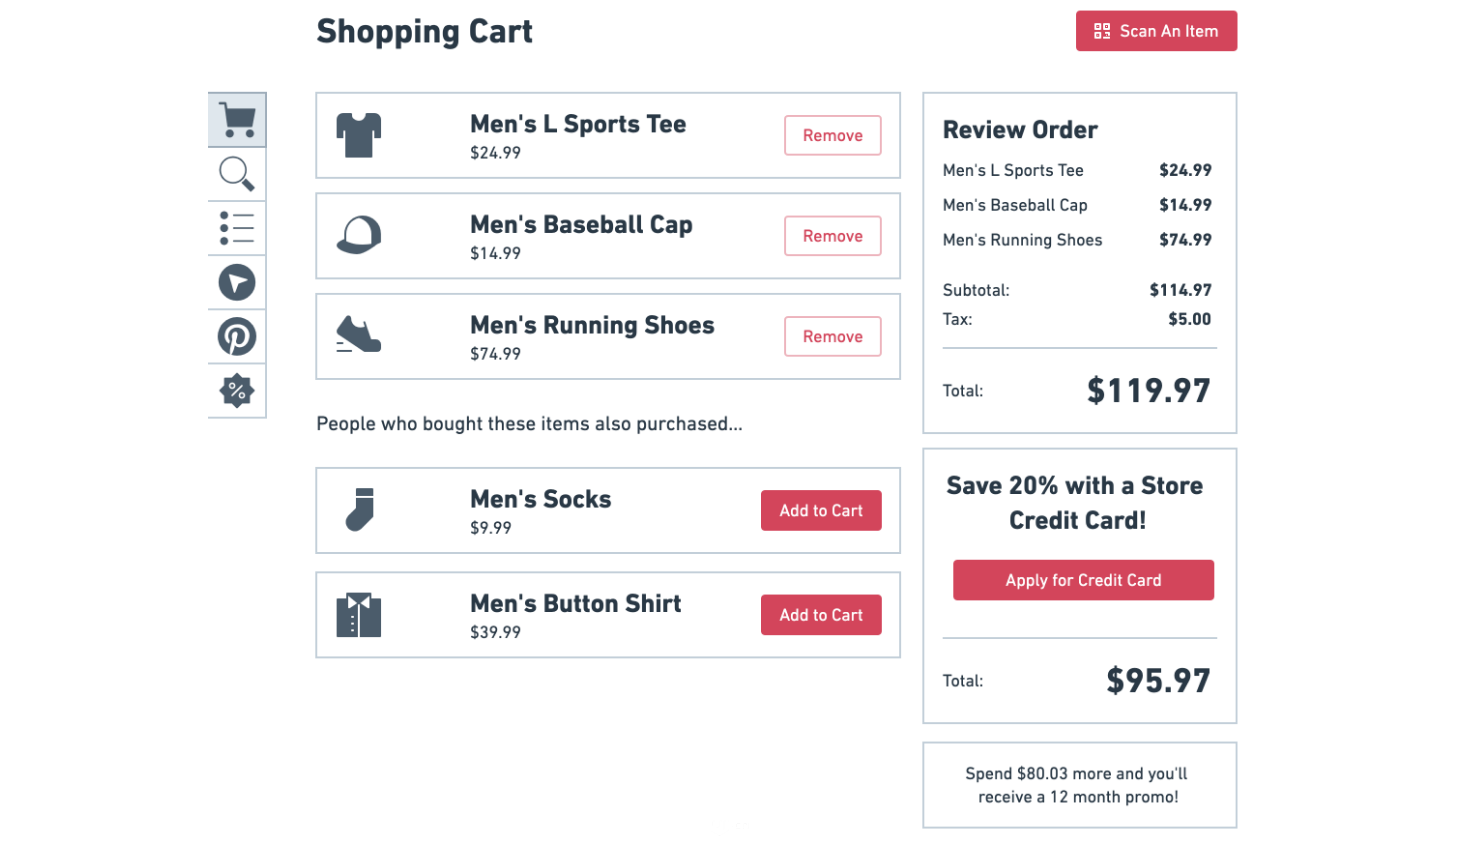Click the button shirt product icon

tap(359, 615)
